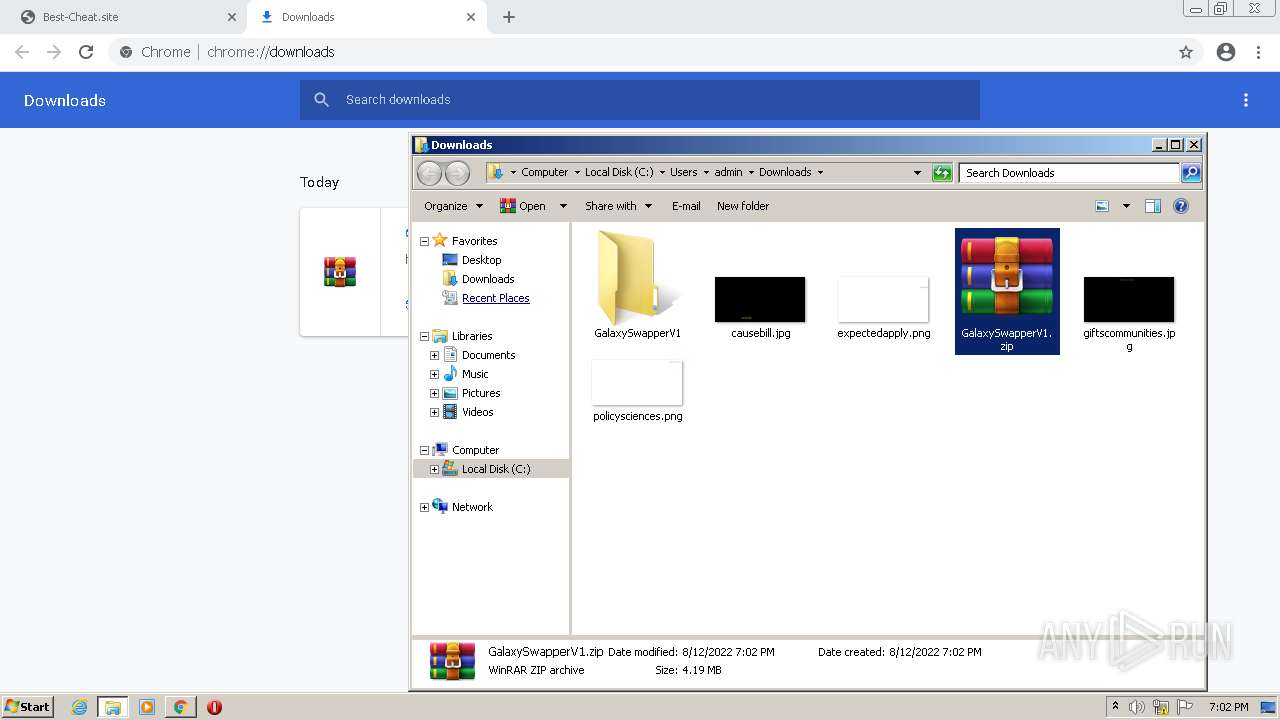Select Downloads in Favorites
This screenshot has height=720, width=1280.
click(488, 279)
